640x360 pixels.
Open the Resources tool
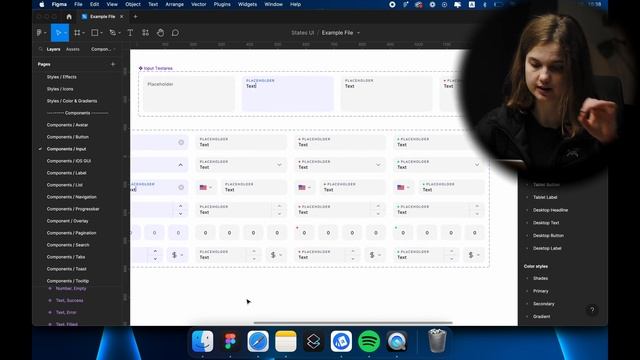145,33
